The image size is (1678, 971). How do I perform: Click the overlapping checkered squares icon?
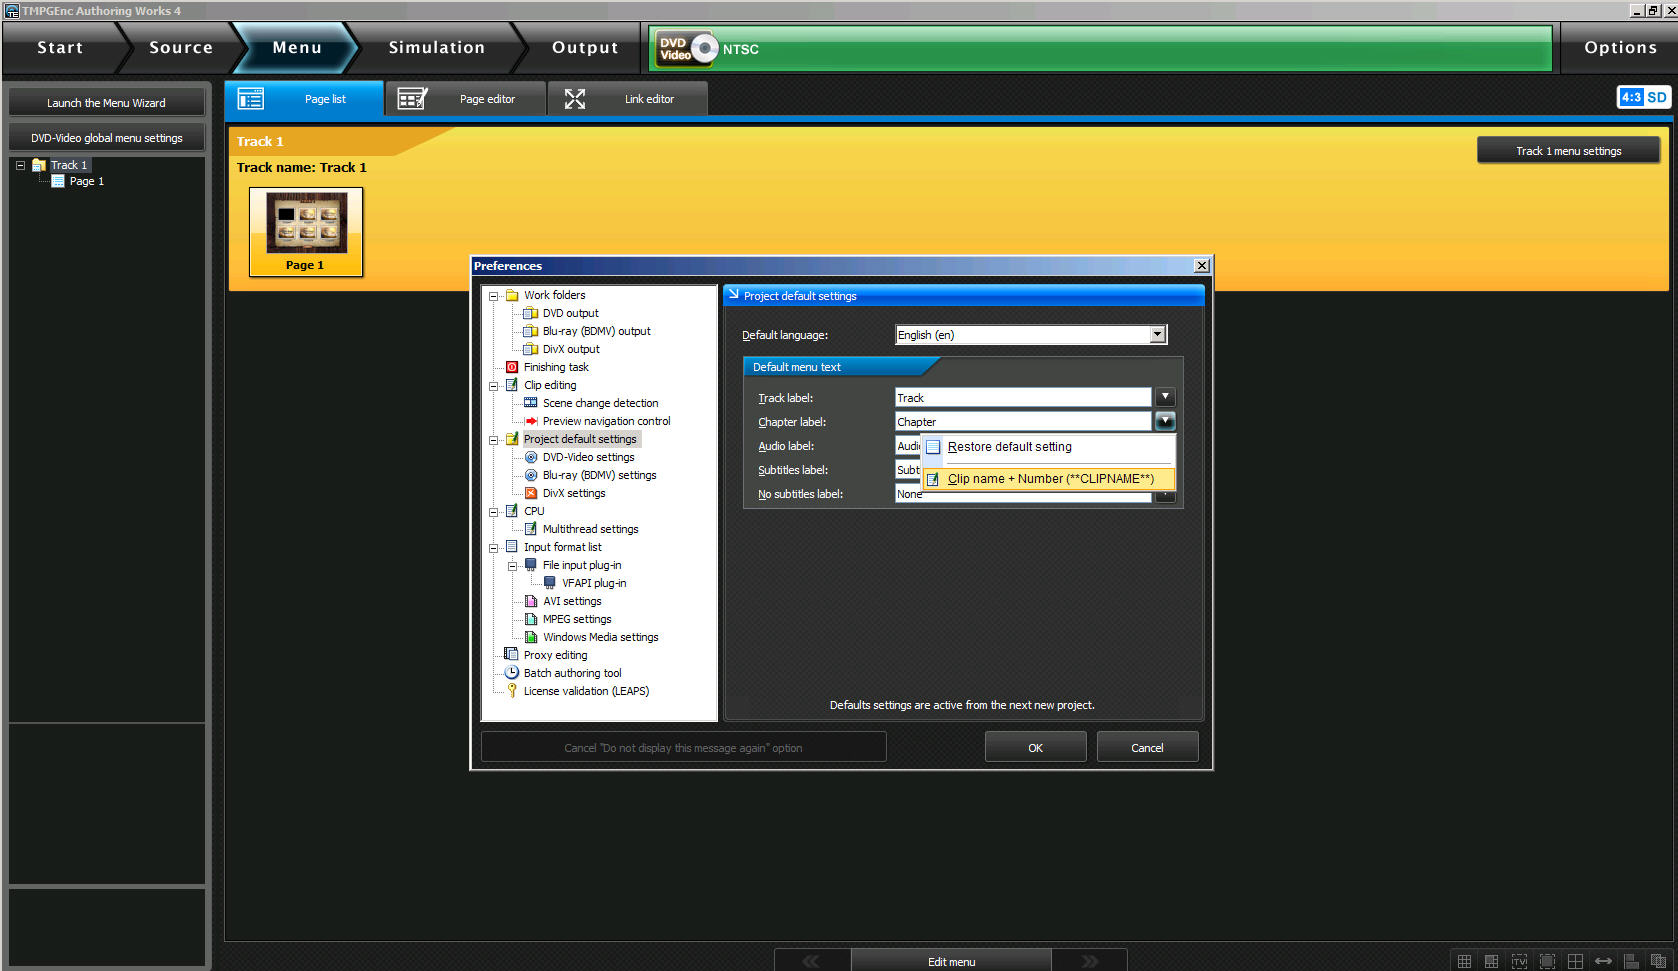click(1658, 961)
